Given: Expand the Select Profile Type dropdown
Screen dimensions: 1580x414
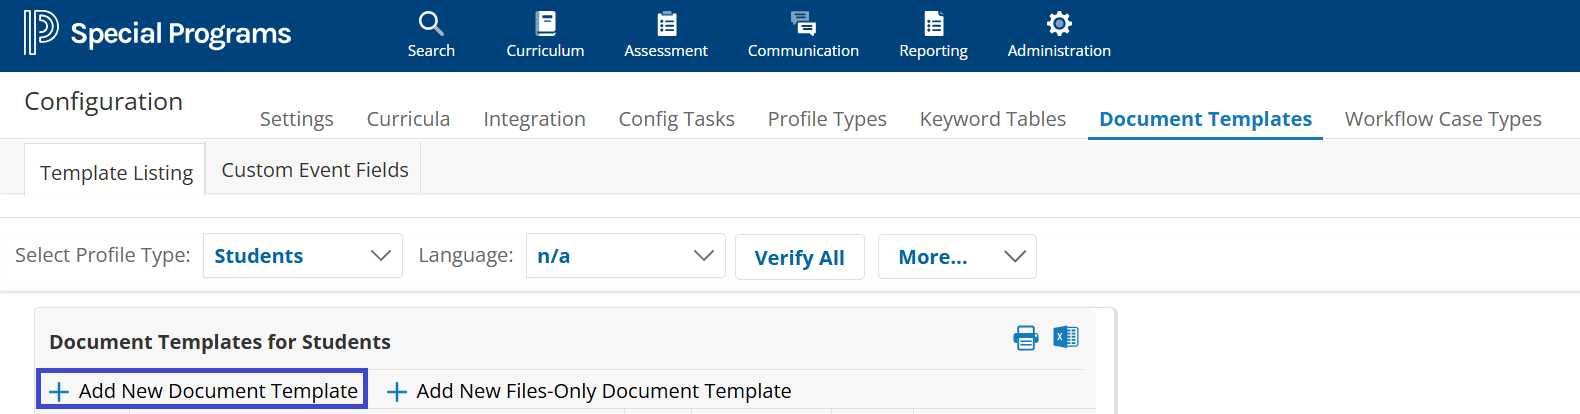Looking at the screenshot, I should pyautogui.click(x=302, y=256).
